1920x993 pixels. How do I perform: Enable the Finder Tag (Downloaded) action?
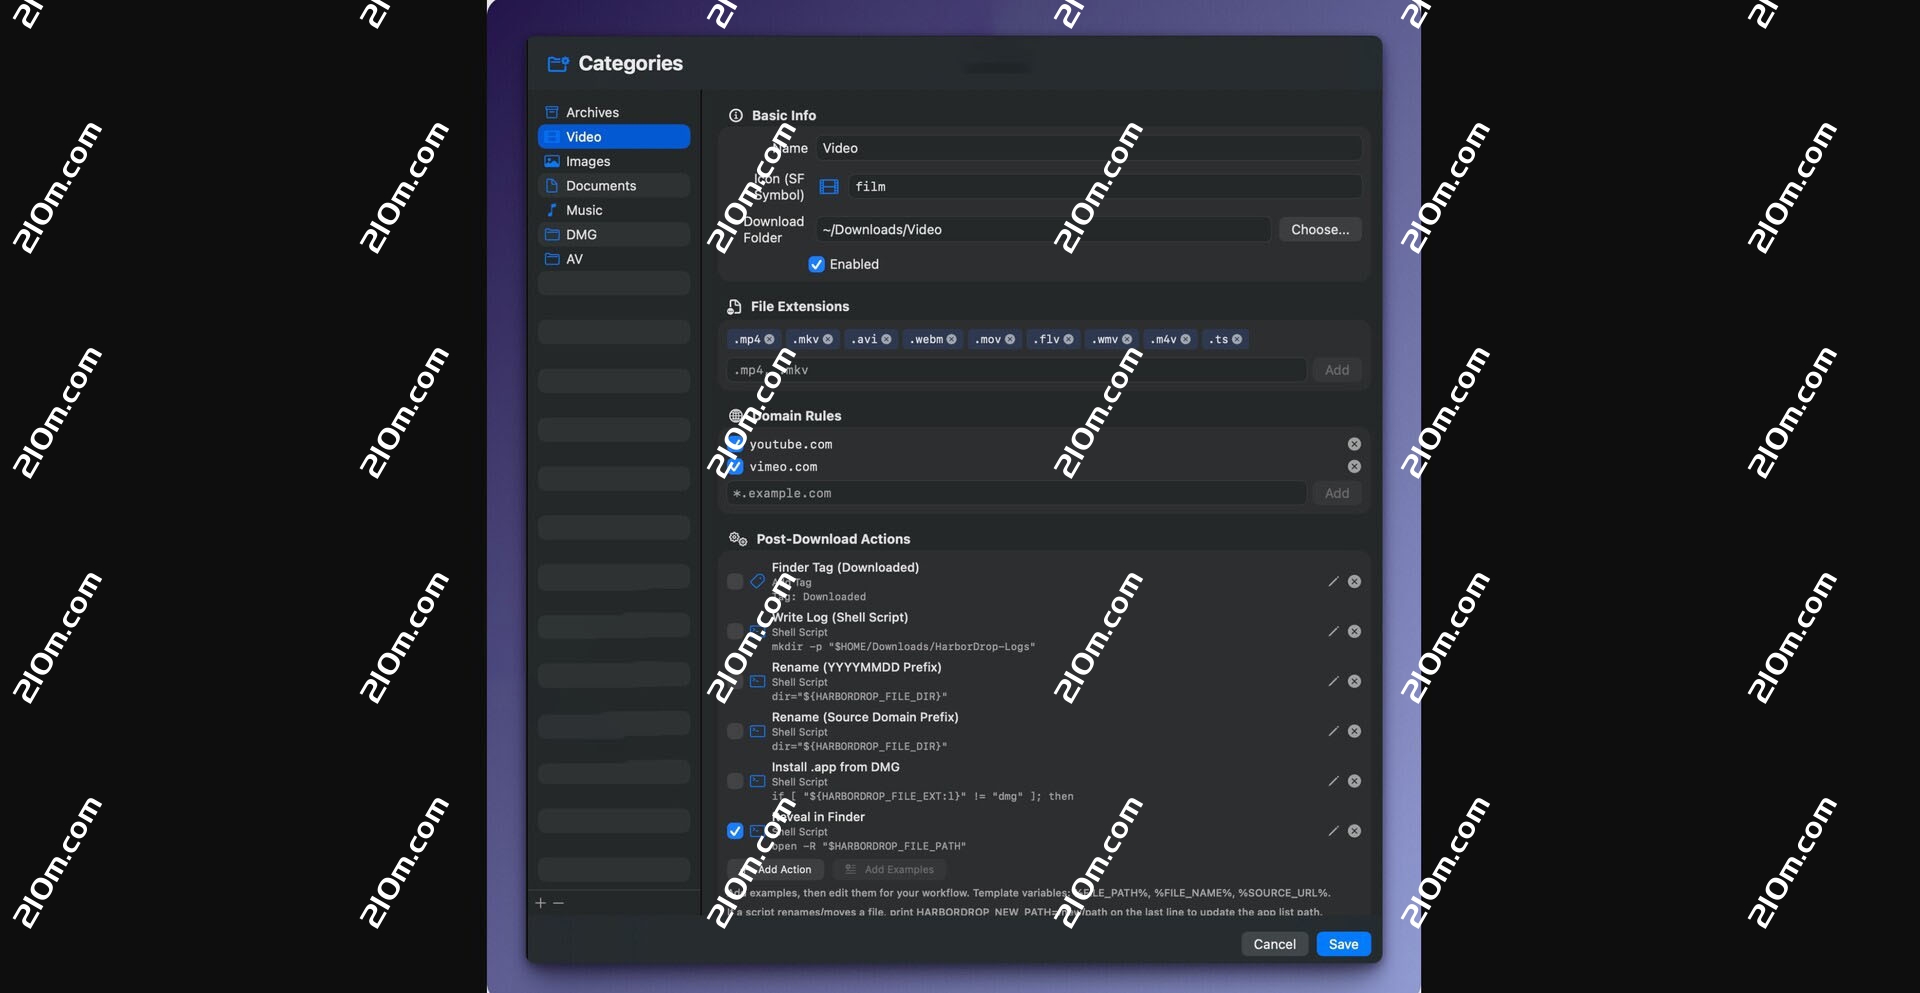[x=737, y=581]
